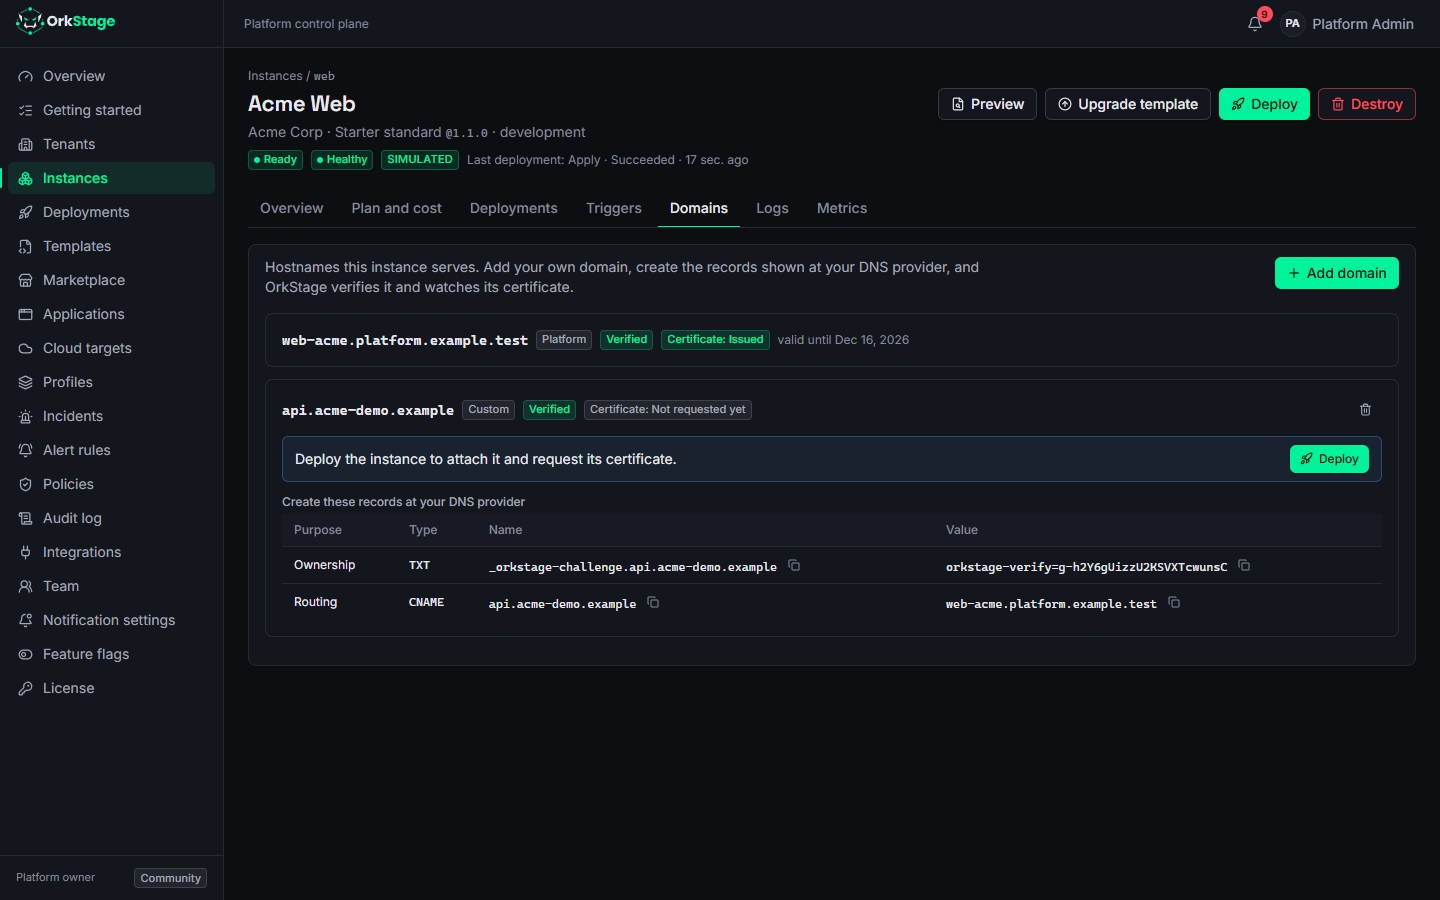
Task: Follow the Instances breadcrumb link
Action: click(x=275, y=76)
